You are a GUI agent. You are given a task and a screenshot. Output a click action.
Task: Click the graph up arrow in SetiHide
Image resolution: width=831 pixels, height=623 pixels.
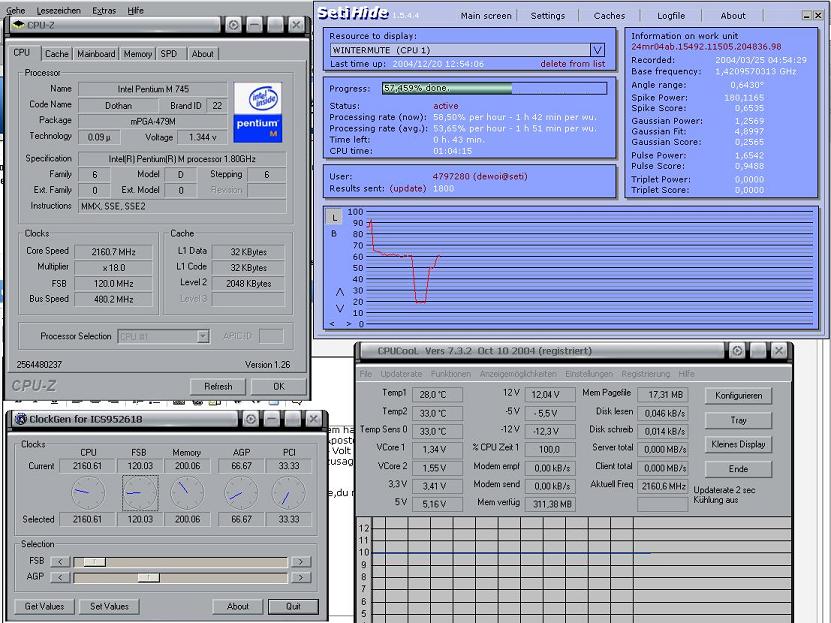pos(340,292)
